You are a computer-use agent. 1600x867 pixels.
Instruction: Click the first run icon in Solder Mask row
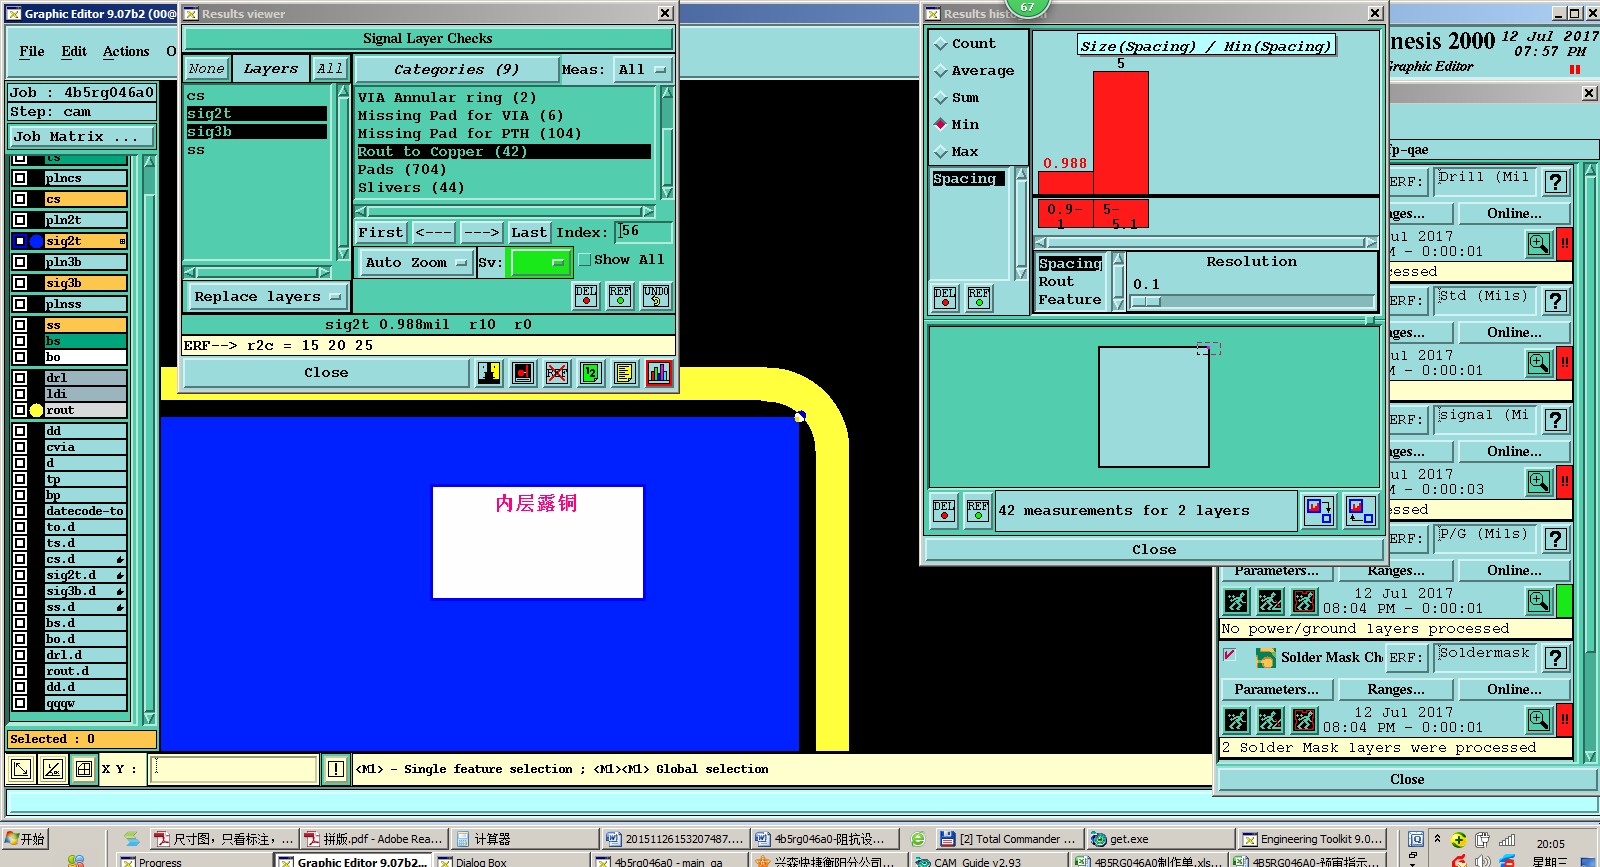[1237, 720]
